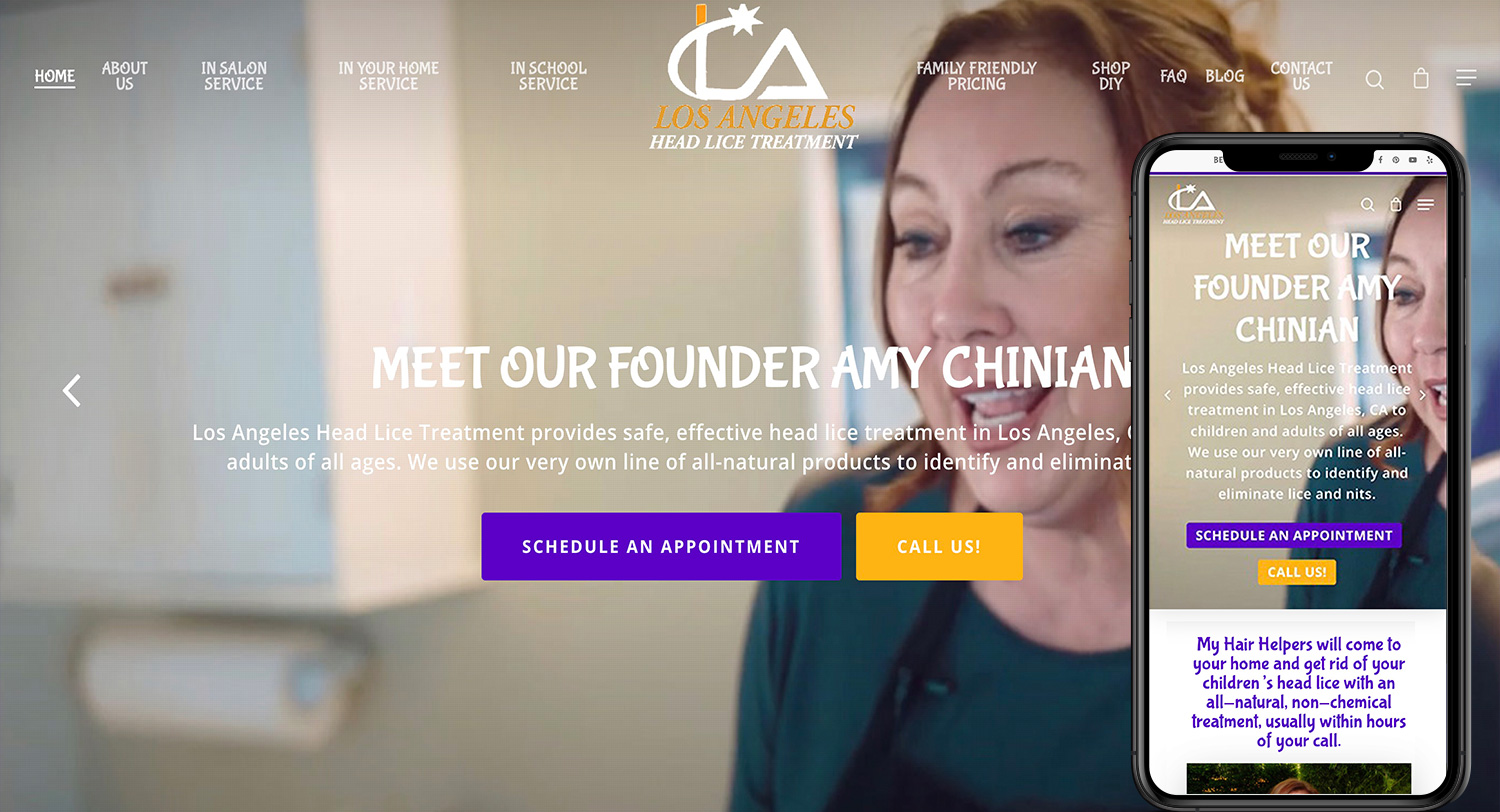Tap the Facebook icon on the phone's top bar

1380,159
